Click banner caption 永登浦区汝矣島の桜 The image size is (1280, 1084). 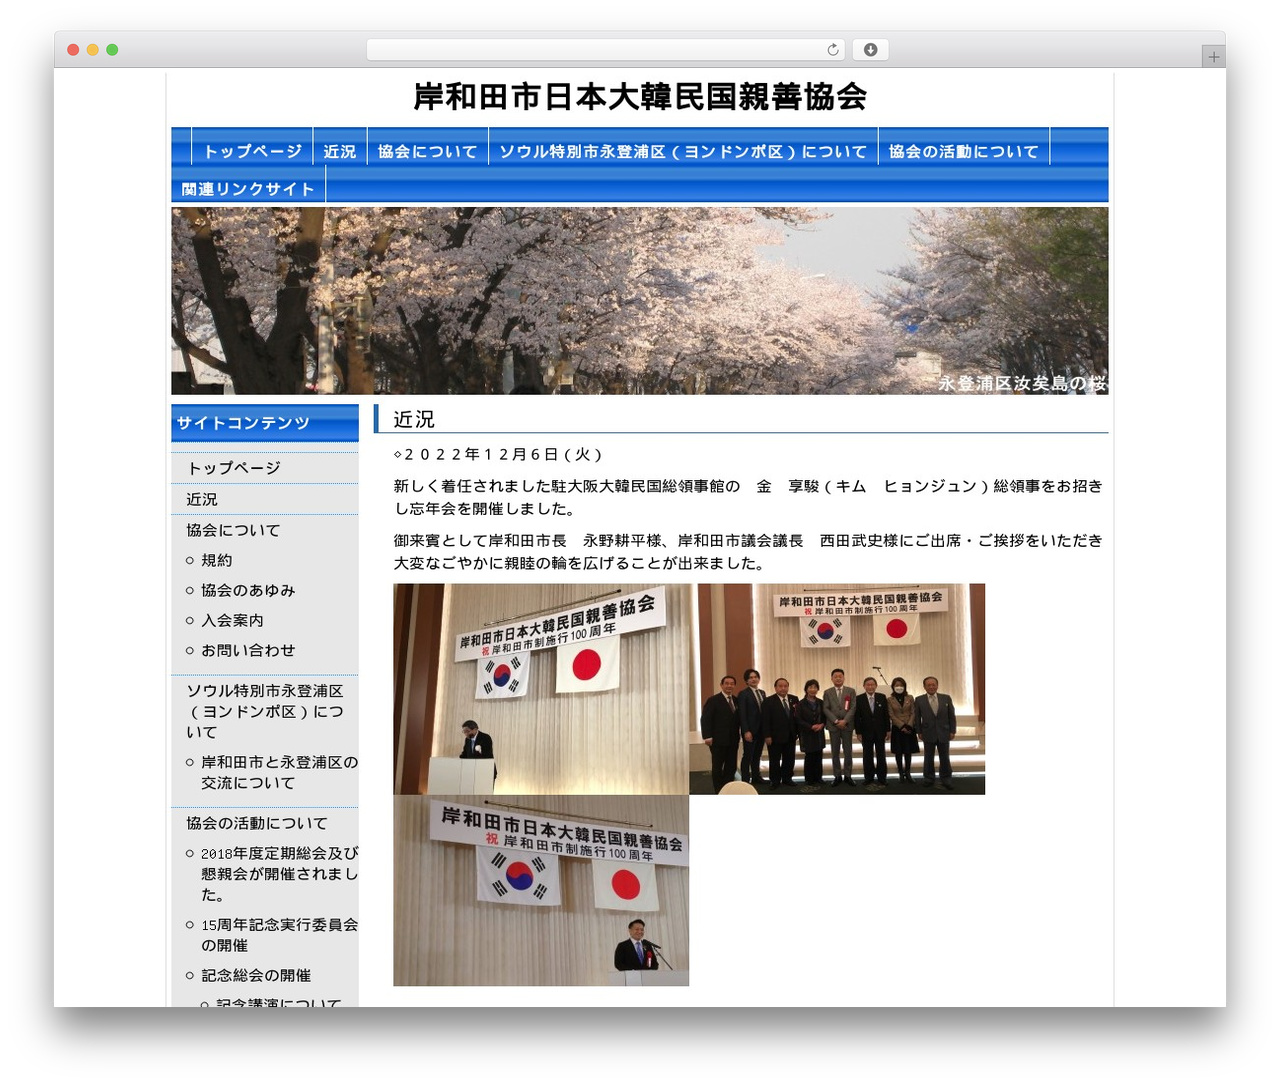pos(1022,383)
